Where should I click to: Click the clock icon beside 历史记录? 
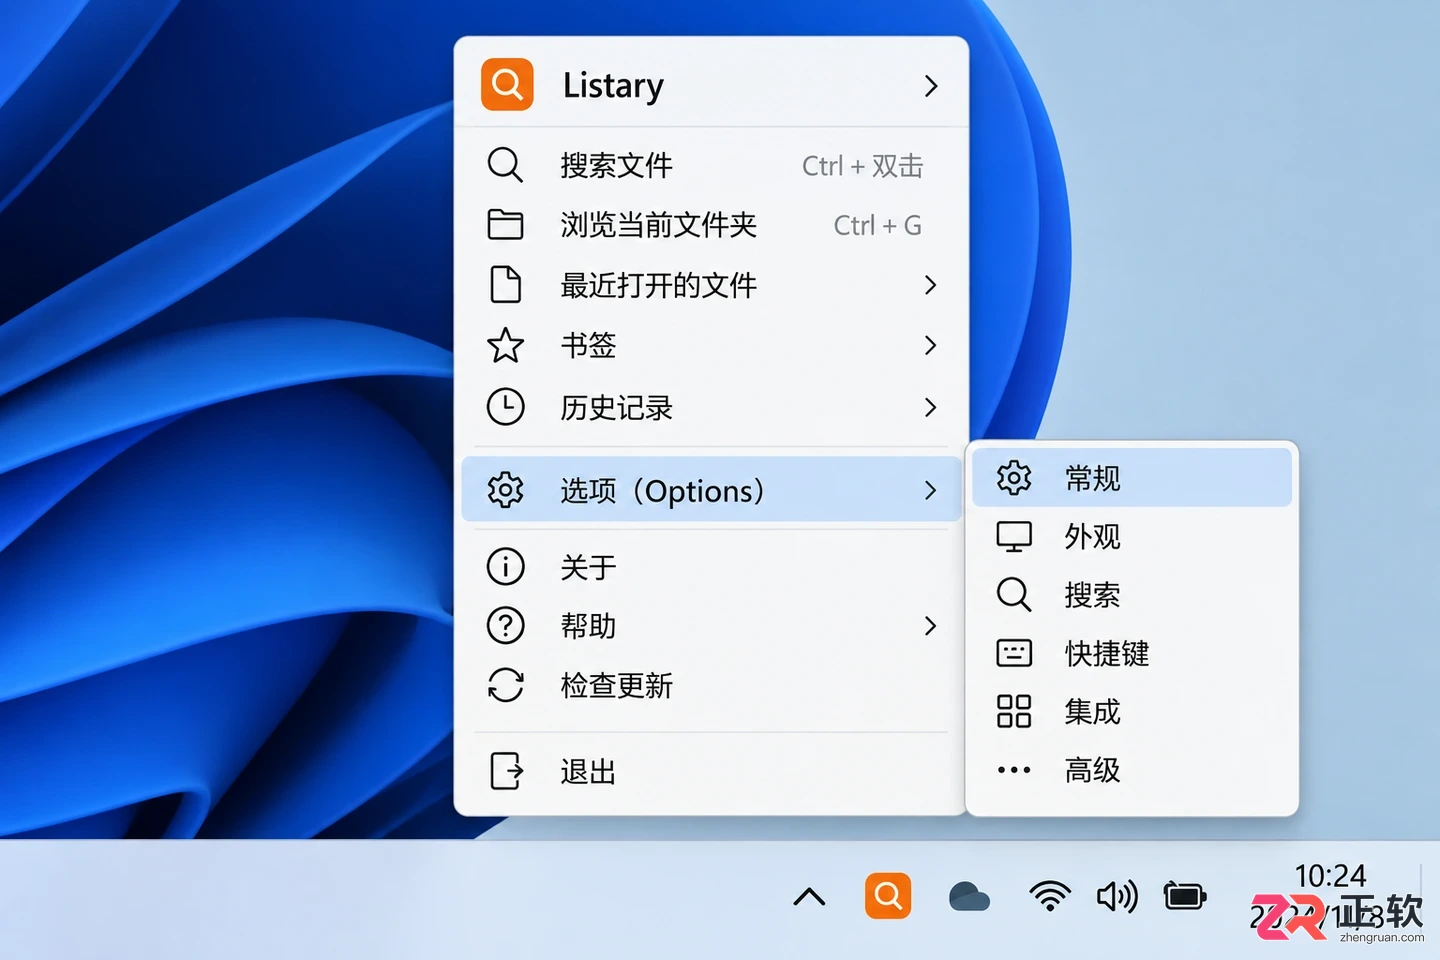coord(505,407)
